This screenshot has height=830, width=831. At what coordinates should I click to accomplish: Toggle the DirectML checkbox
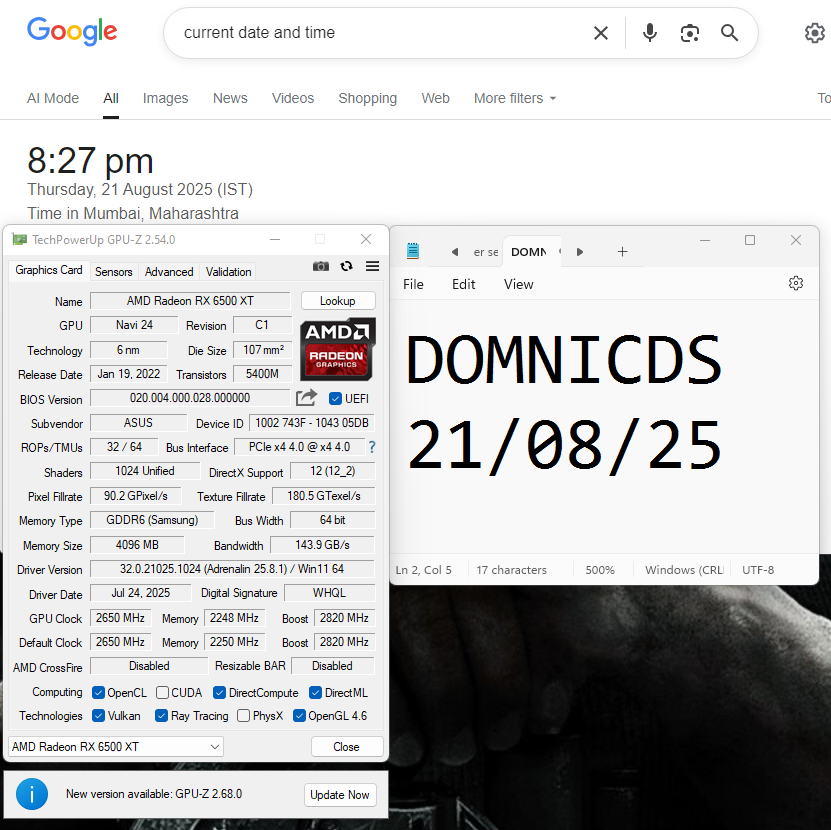coord(315,693)
